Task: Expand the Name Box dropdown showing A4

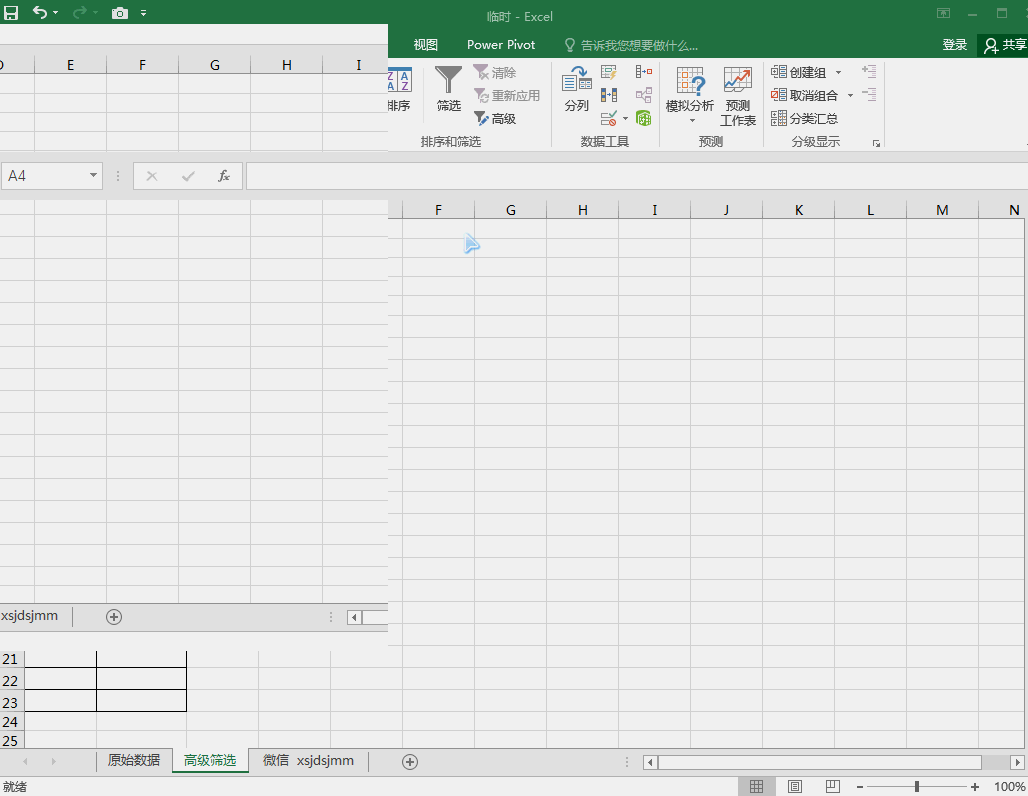Action: (x=93, y=175)
